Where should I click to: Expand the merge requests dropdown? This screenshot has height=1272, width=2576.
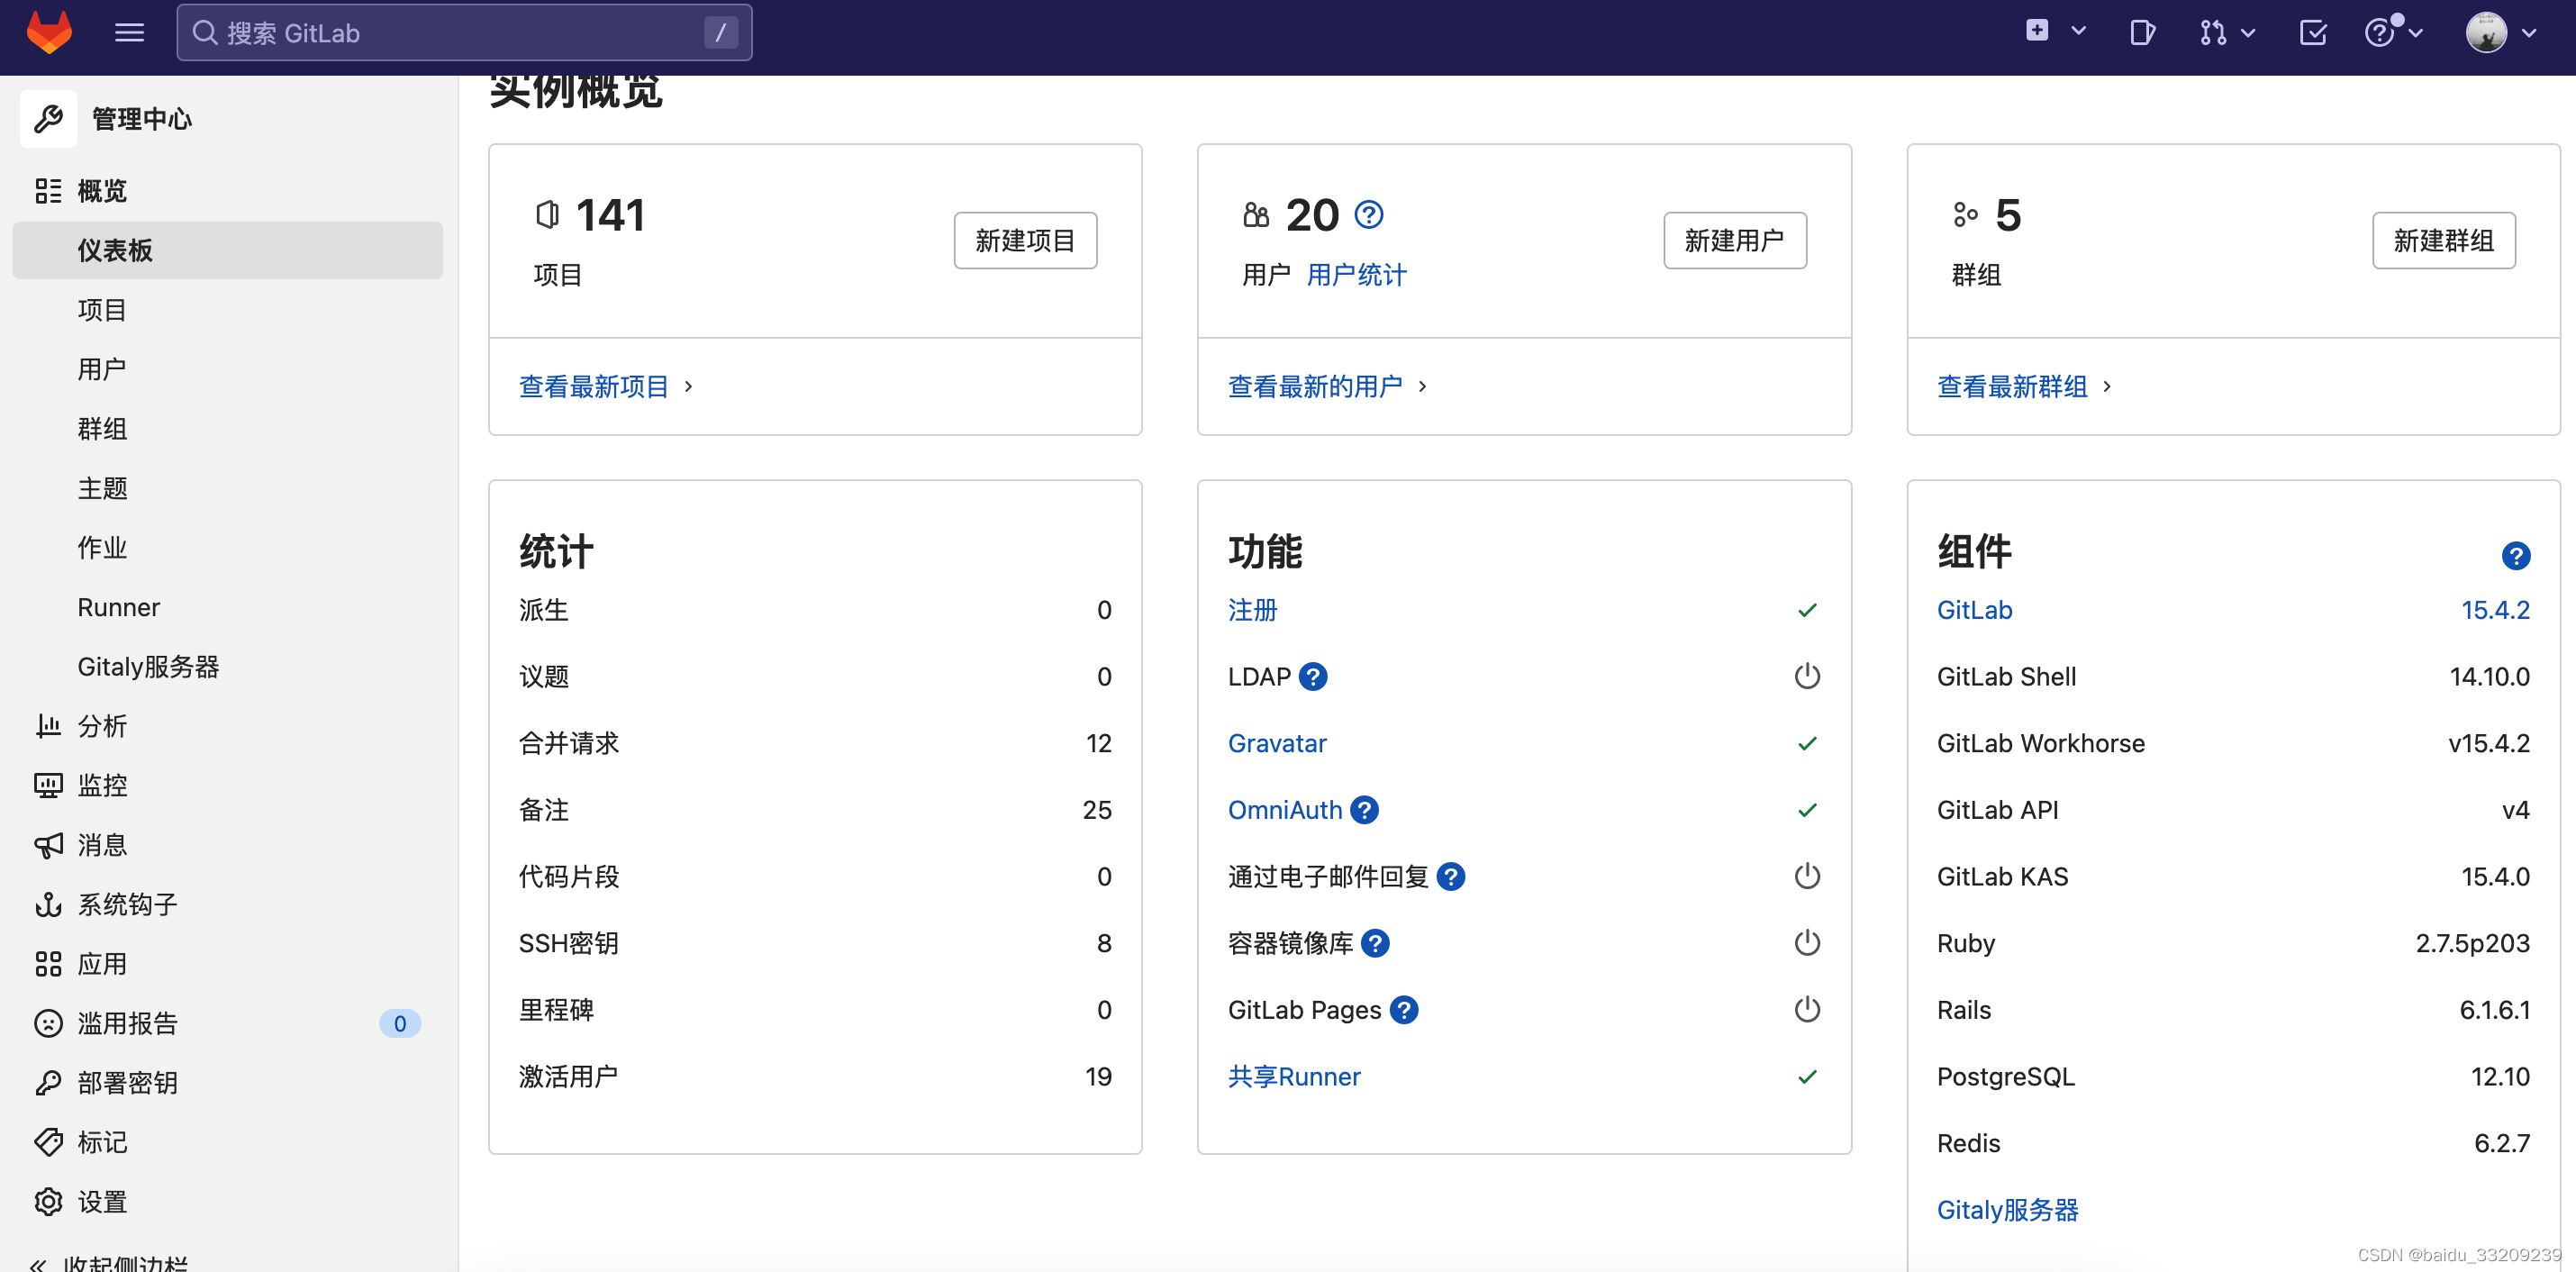point(2227,33)
